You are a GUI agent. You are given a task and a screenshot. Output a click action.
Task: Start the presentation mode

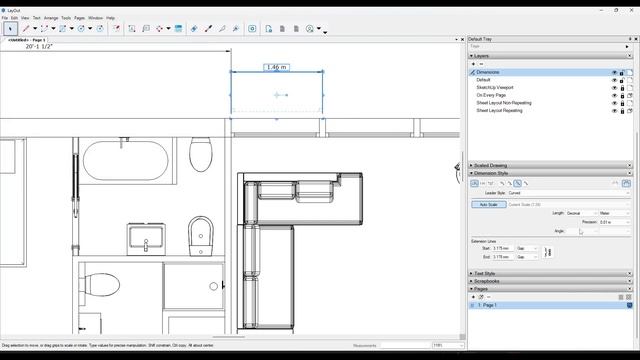click(x=252, y=29)
